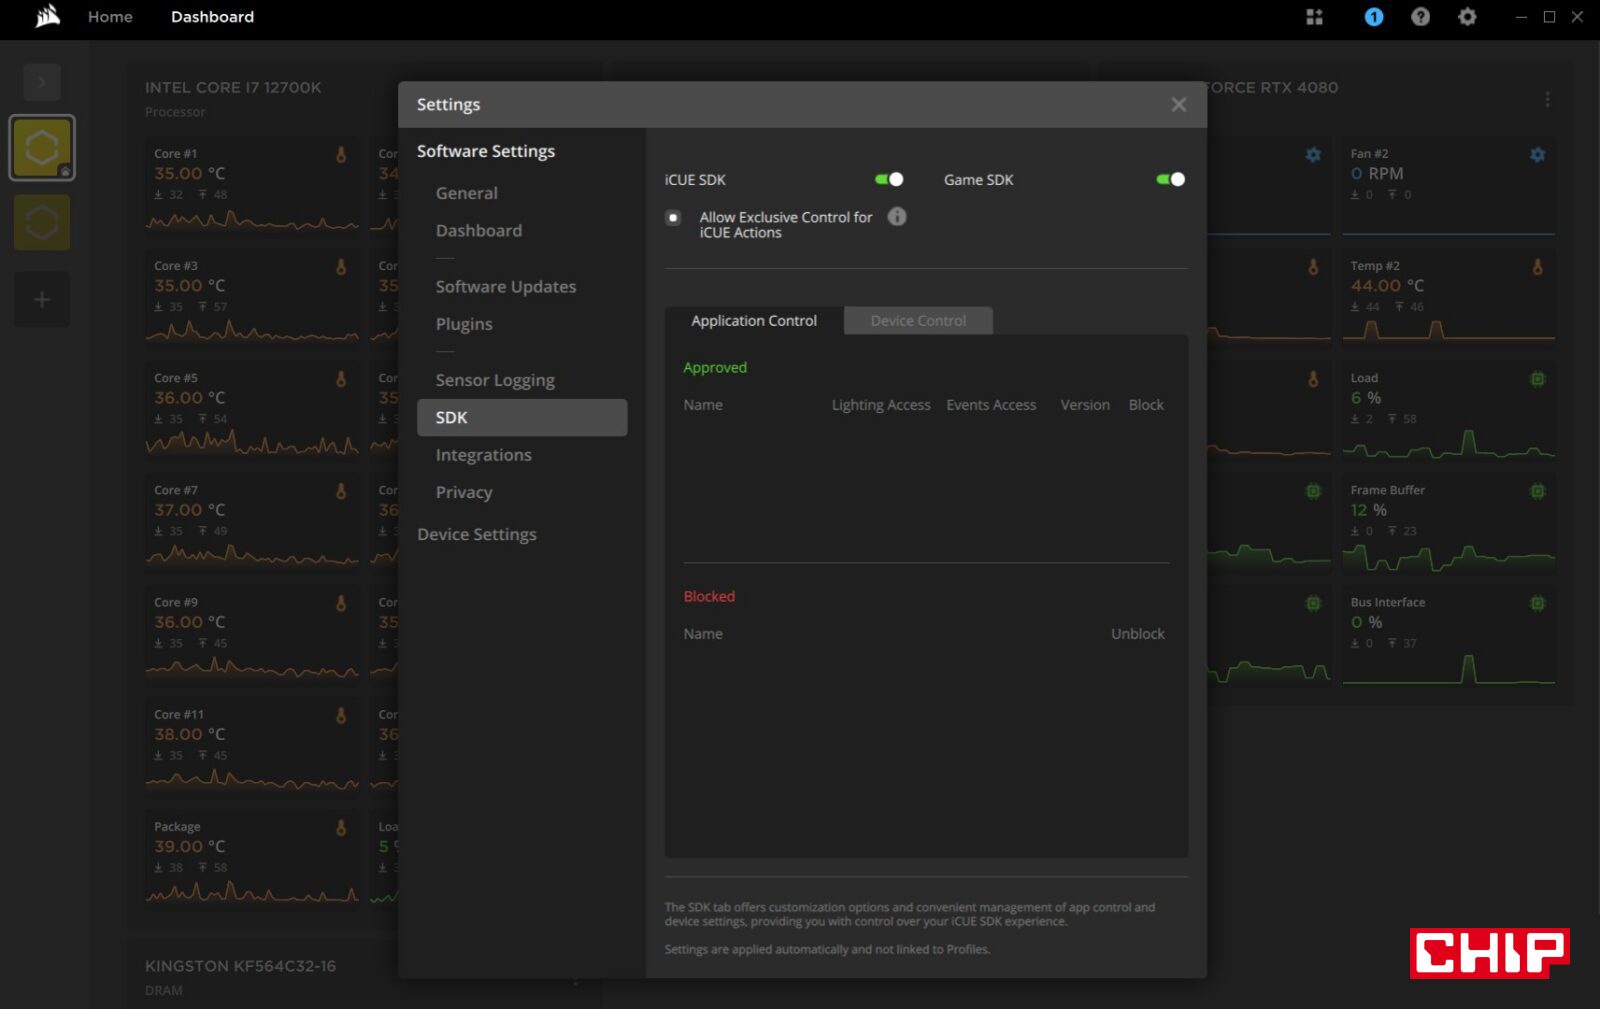1600x1009 pixels.
Task: Close the Settings dialog
Action: (x=1179, y=104)
